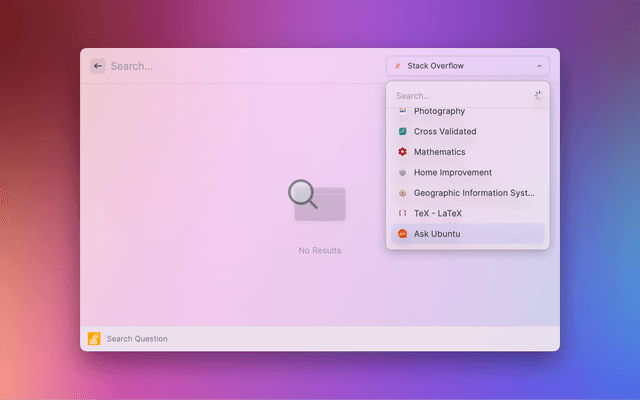Click the back arrow button
The width and height of the screenshot is (640, 400).
97,66
